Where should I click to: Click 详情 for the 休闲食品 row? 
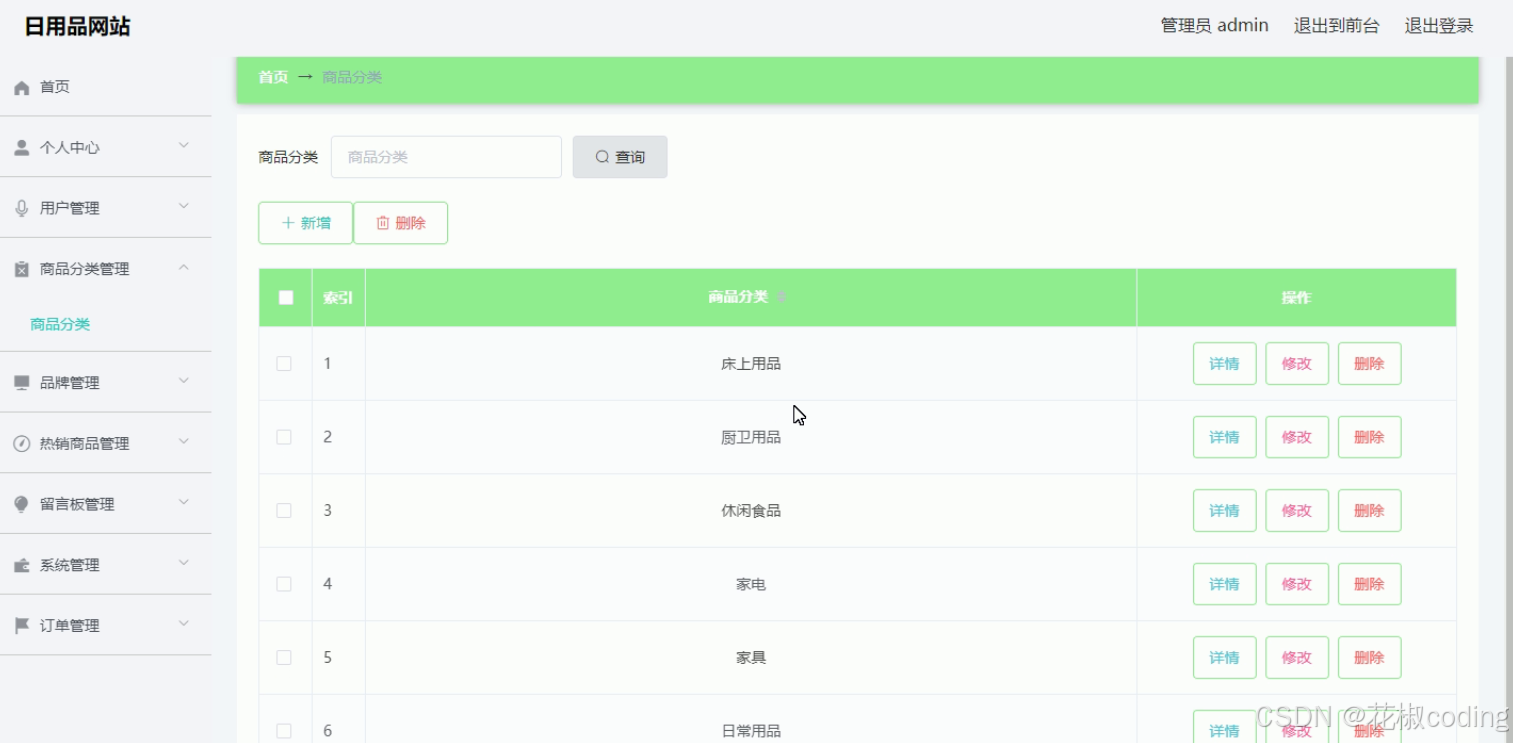(x=1224, y=510)
